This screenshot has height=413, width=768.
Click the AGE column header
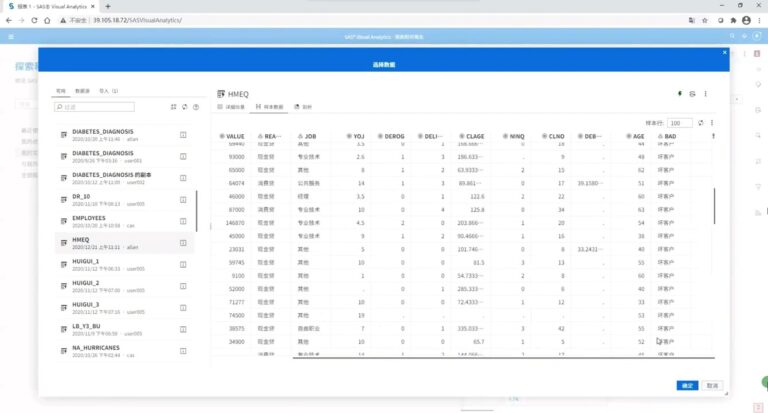tap(635, 136)
